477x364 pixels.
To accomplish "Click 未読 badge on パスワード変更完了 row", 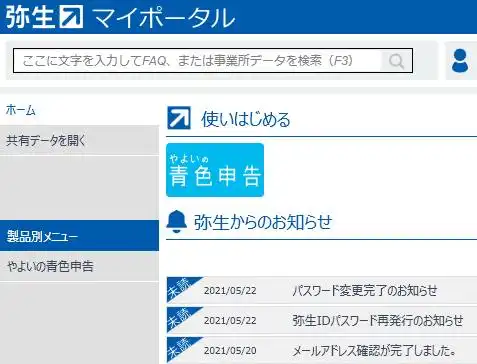I will (x=180, y=288).
